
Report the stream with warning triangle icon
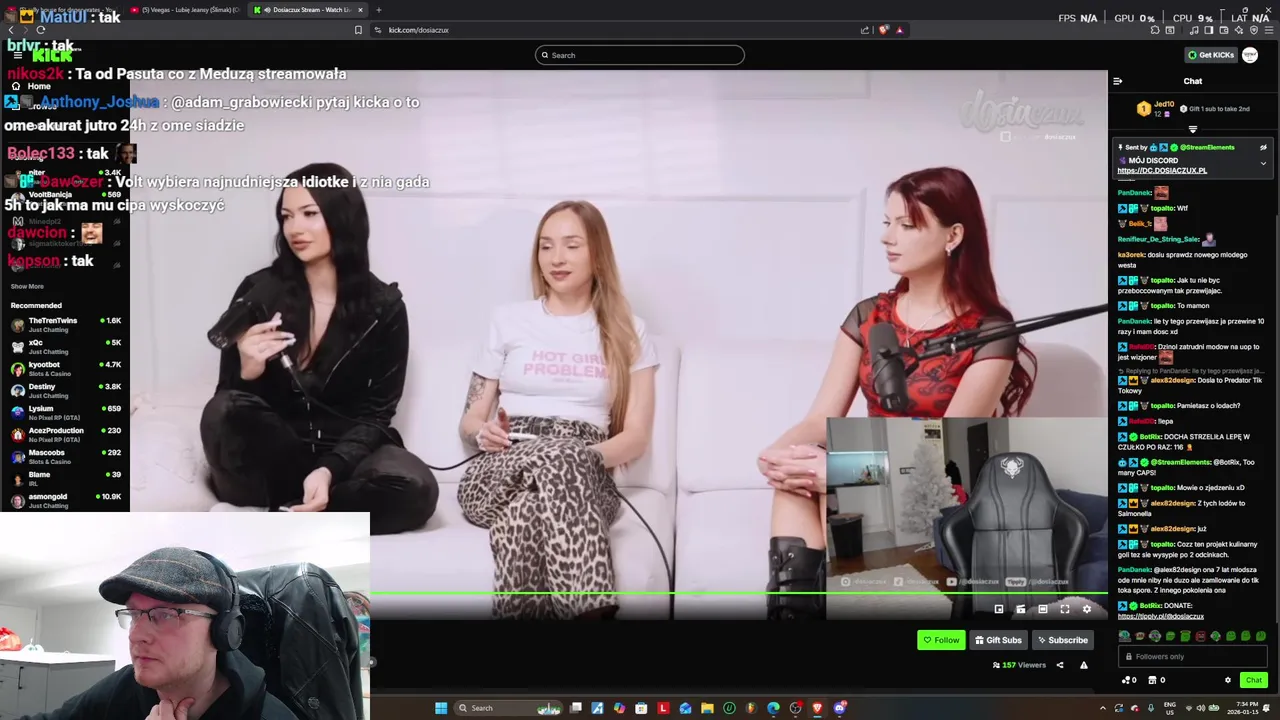coord(1083,665)
